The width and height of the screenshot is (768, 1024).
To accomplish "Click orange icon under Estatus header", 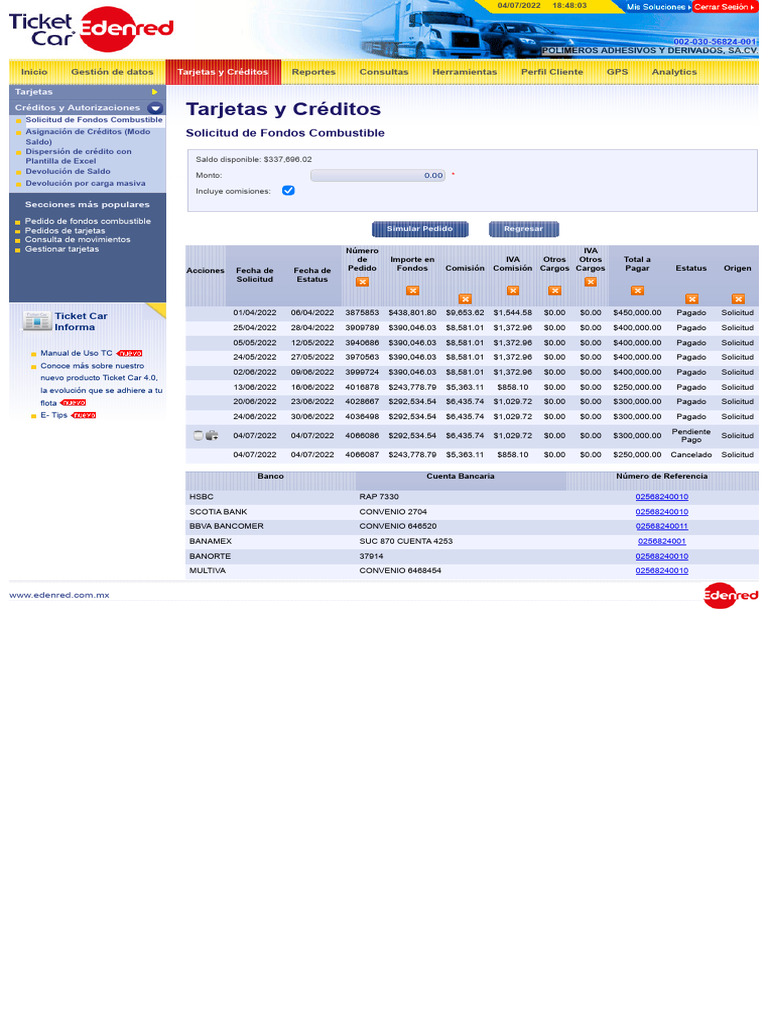I will click(692, 299).
